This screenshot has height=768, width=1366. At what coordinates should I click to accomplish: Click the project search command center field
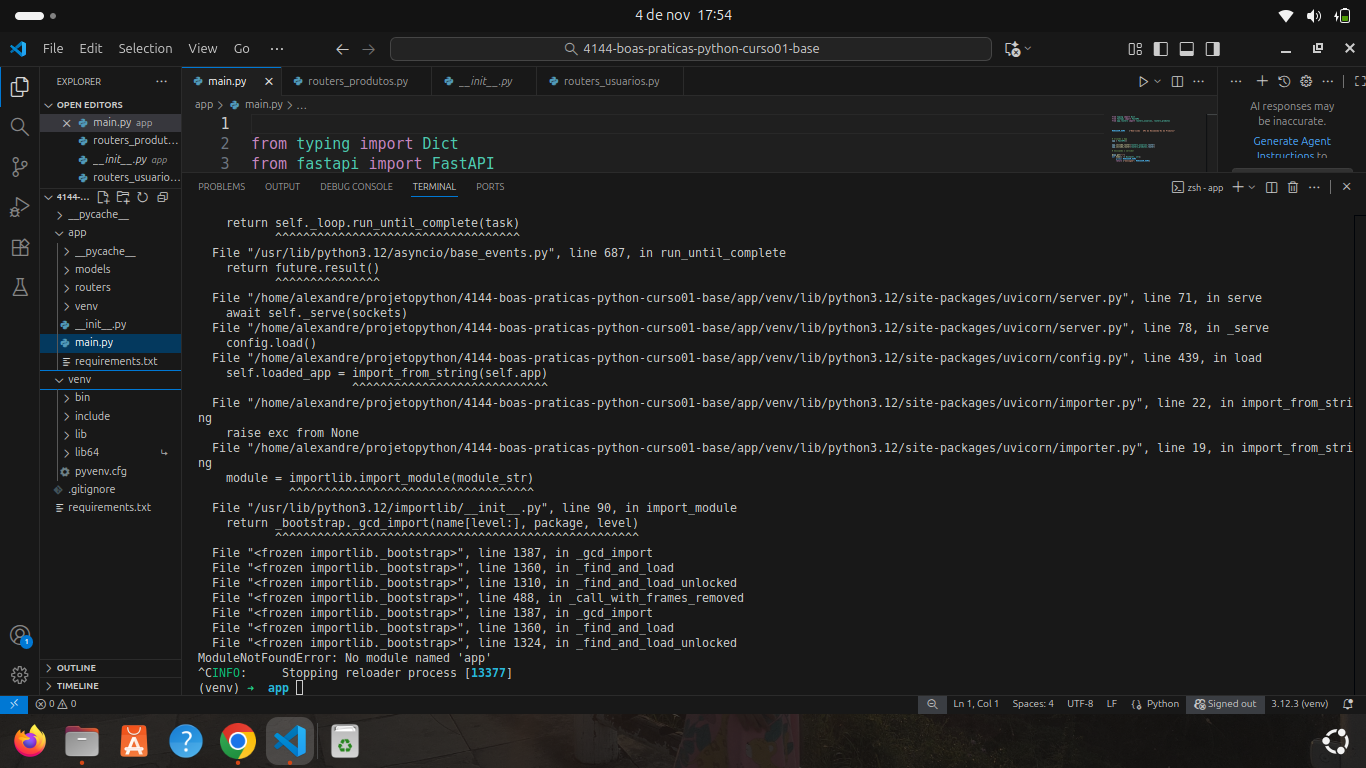(x=690, y=49)
